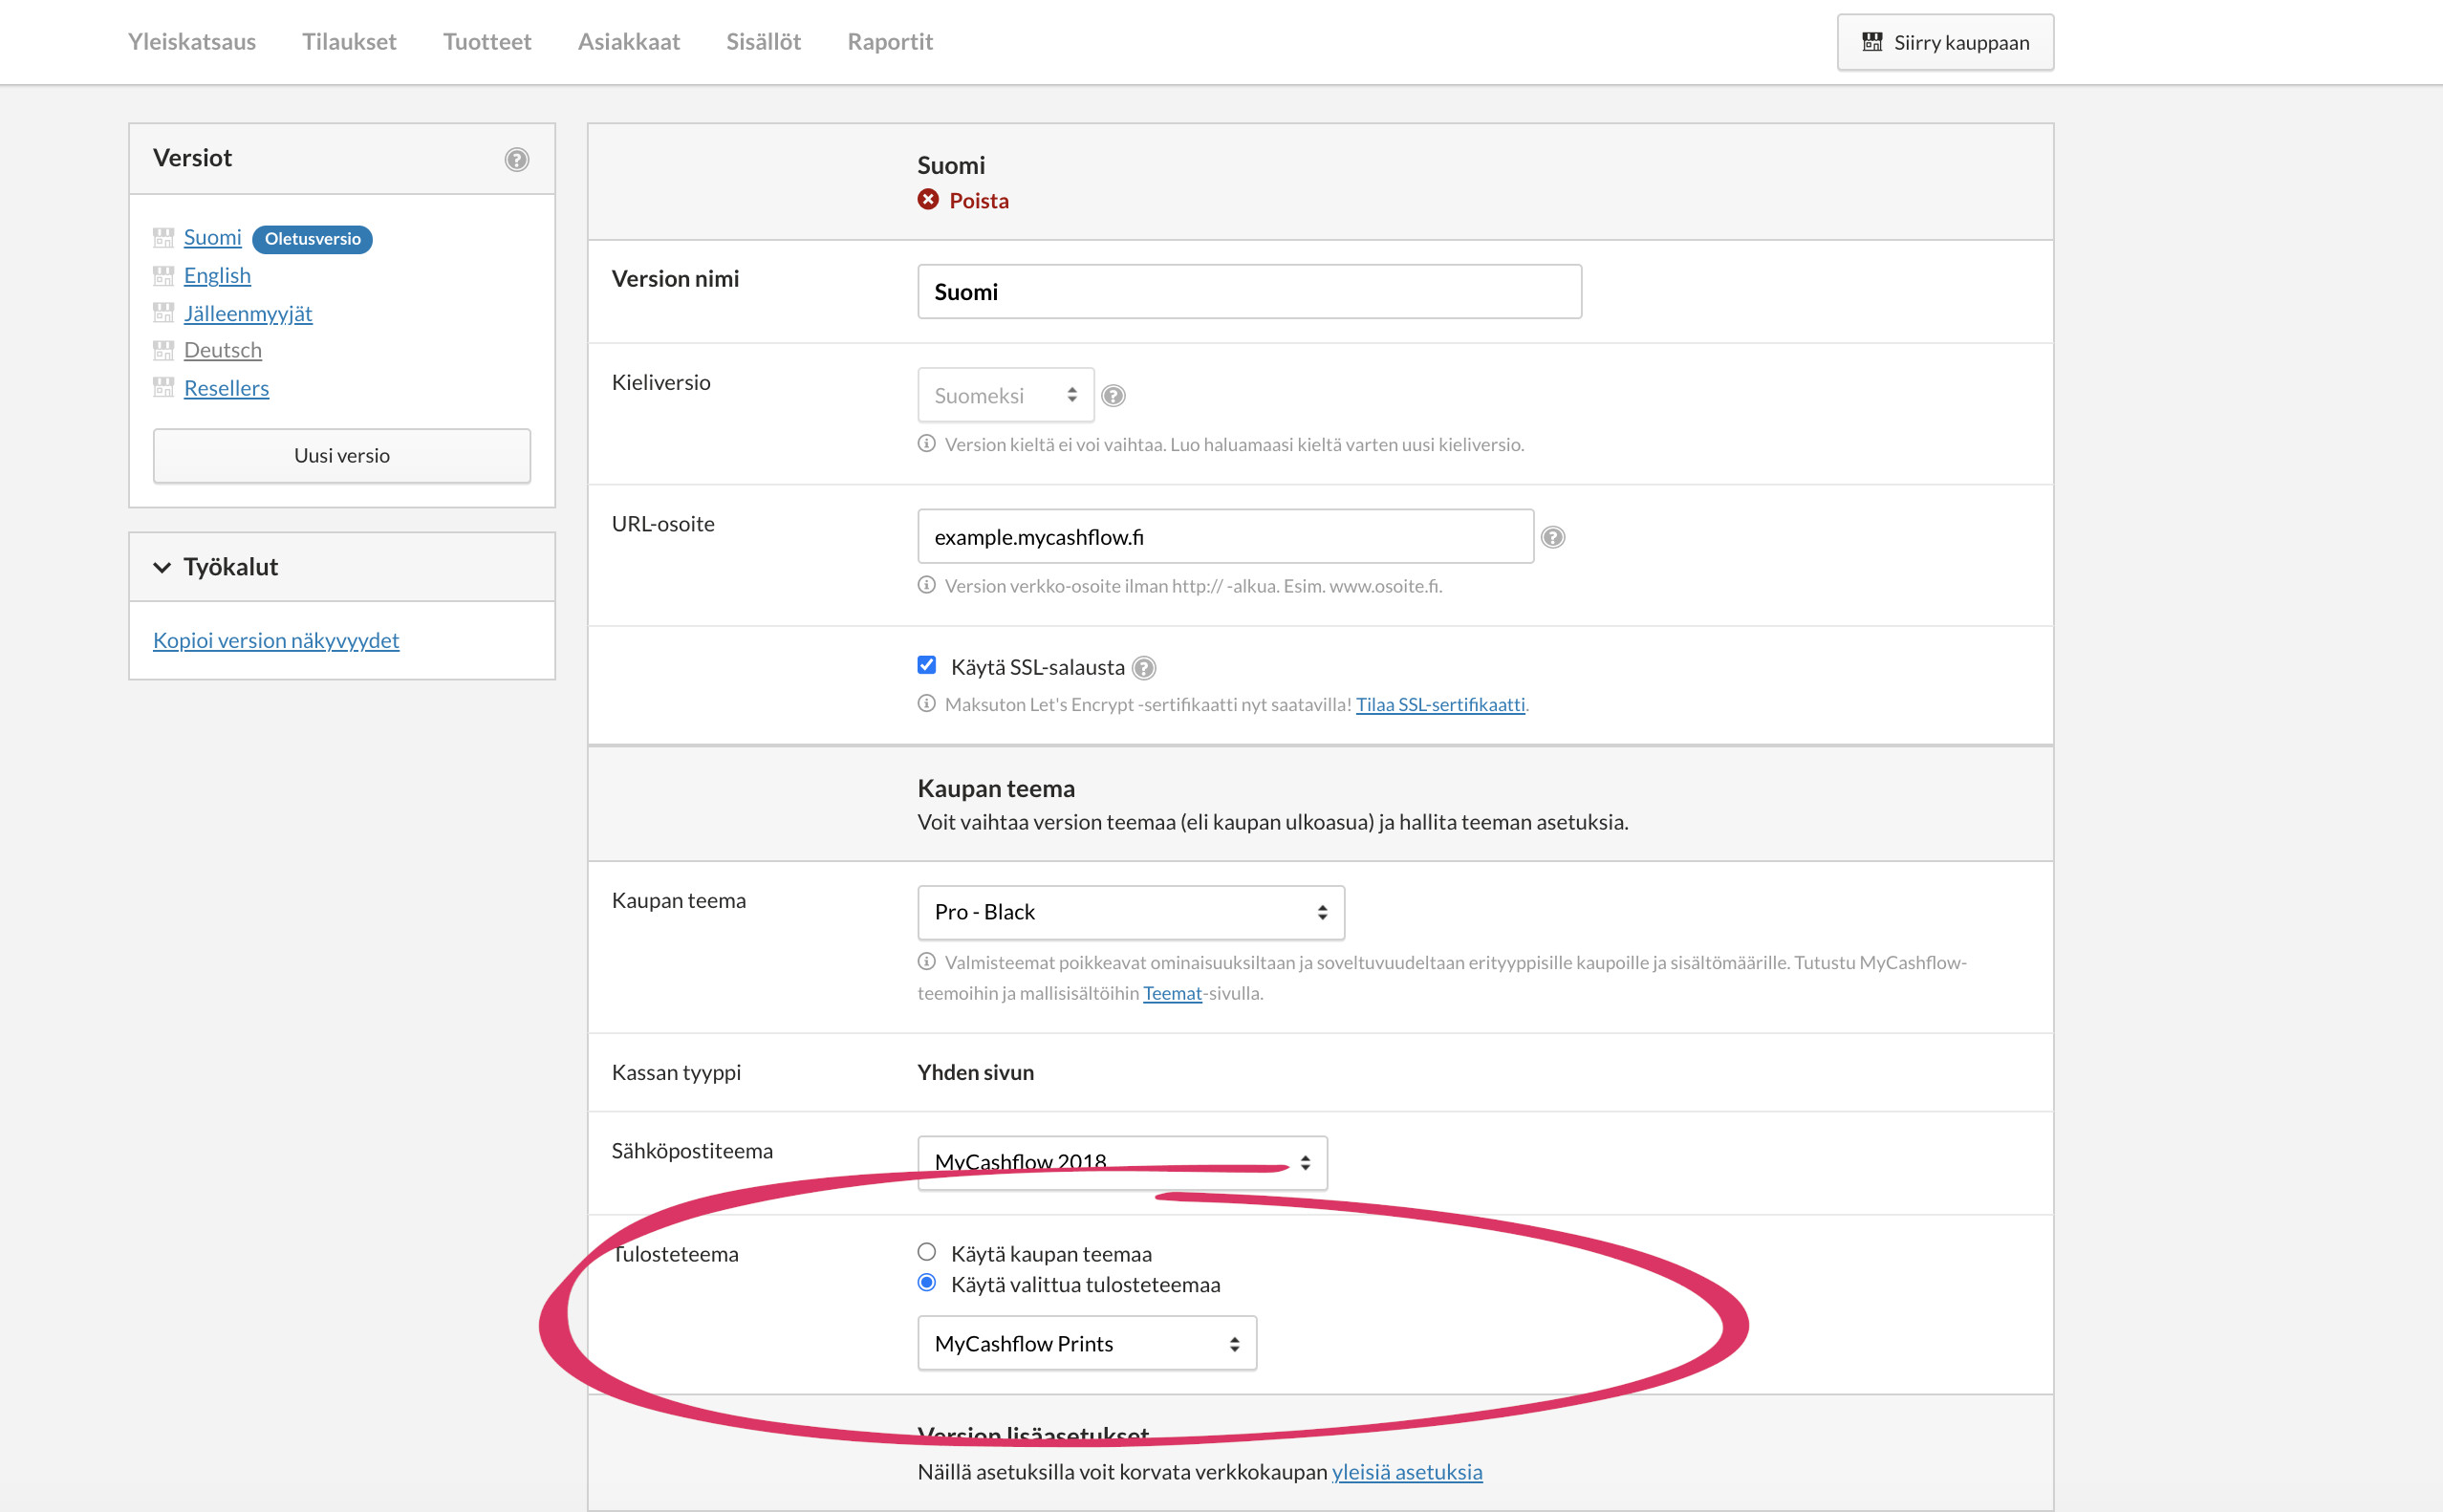2443x1512 pixels.
Task: Go to the Raportit menu
Action: 889,41
